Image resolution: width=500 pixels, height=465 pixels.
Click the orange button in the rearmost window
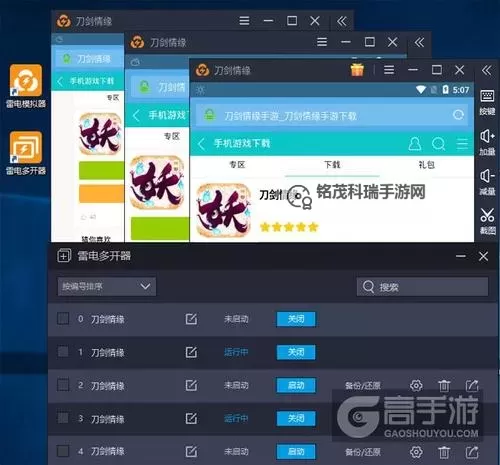click(101, 193)
